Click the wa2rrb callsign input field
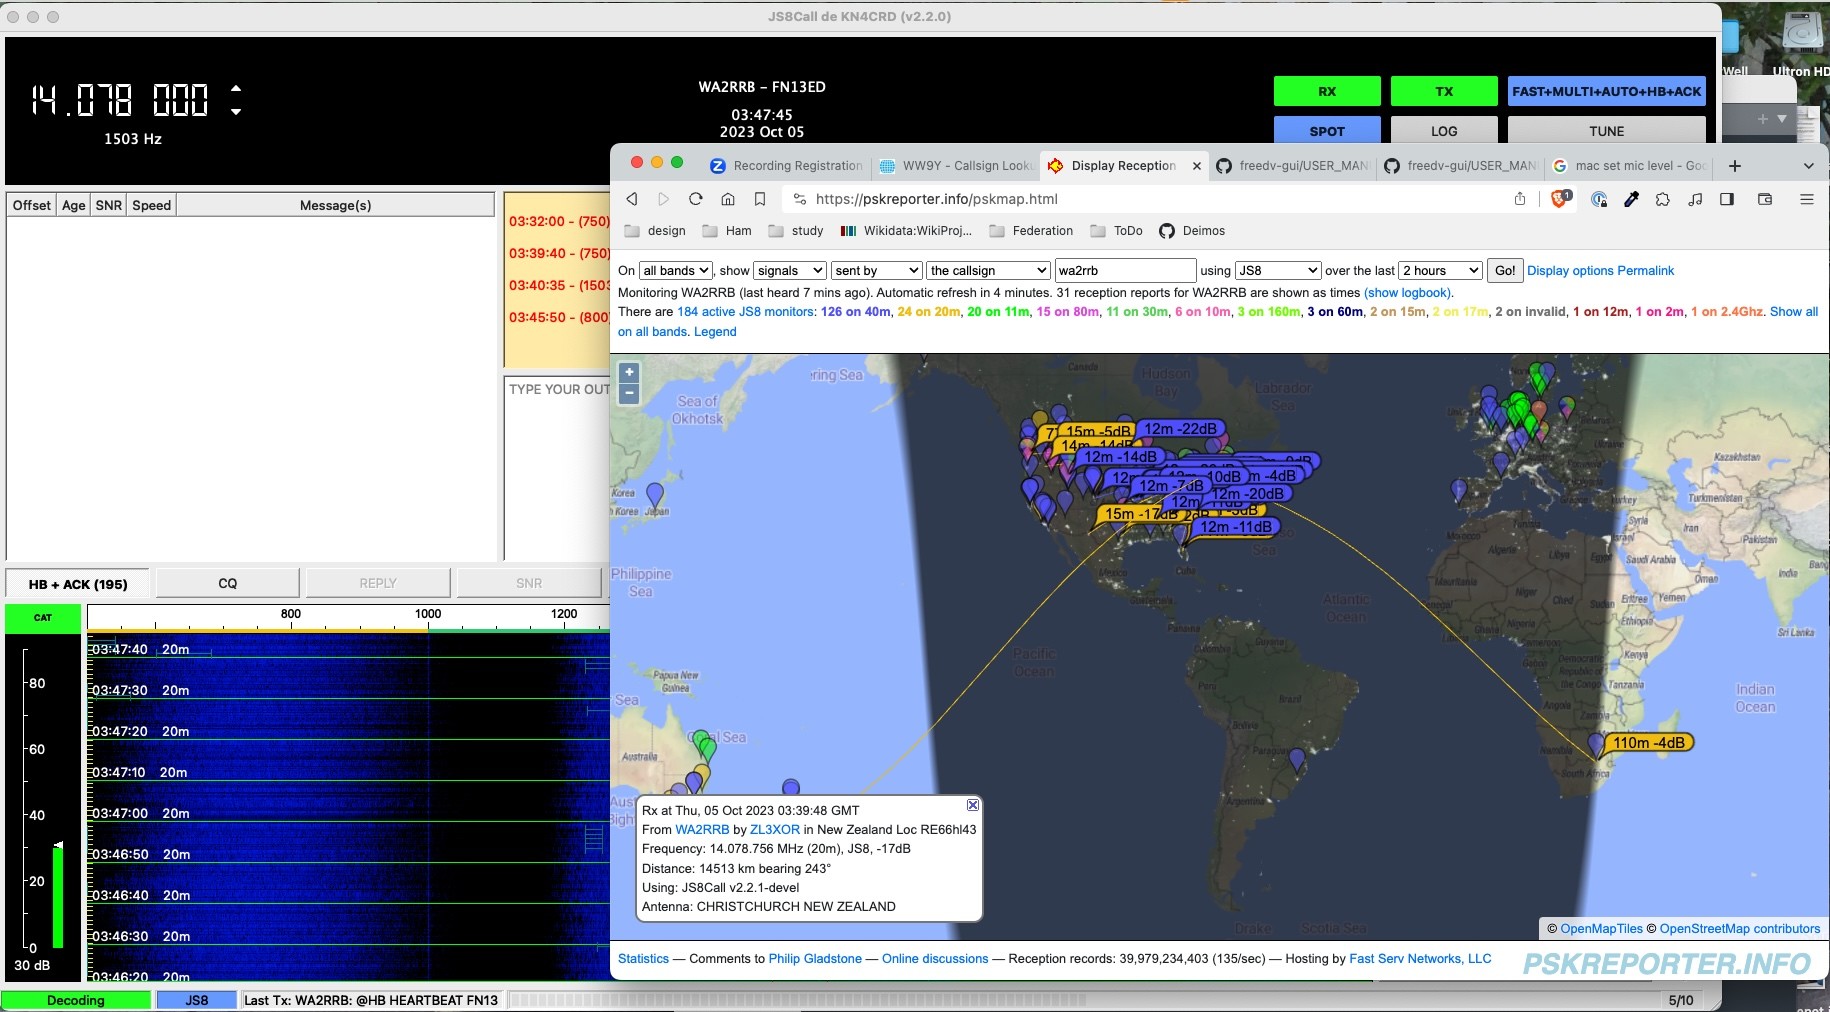This screenshot has width=1830, height=1012. point(1124,271)
